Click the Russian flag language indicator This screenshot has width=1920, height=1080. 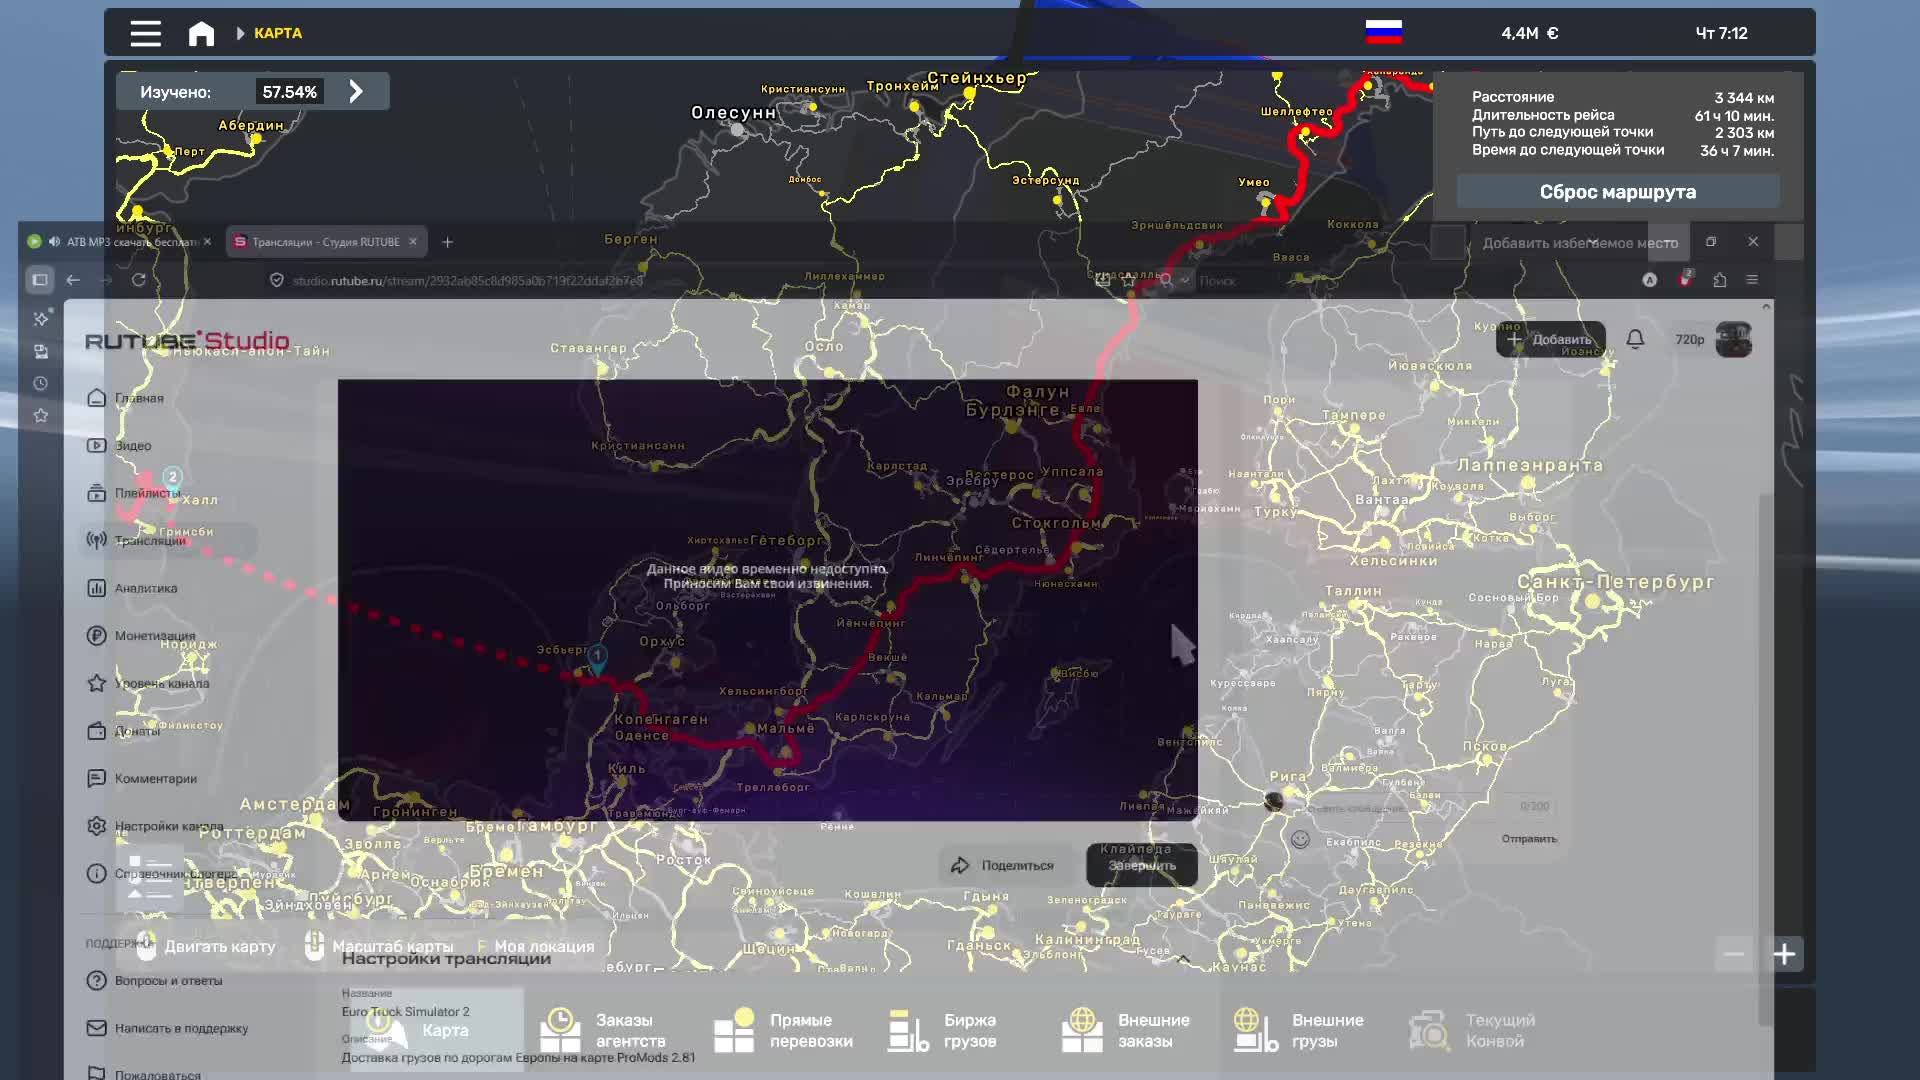1384,32
